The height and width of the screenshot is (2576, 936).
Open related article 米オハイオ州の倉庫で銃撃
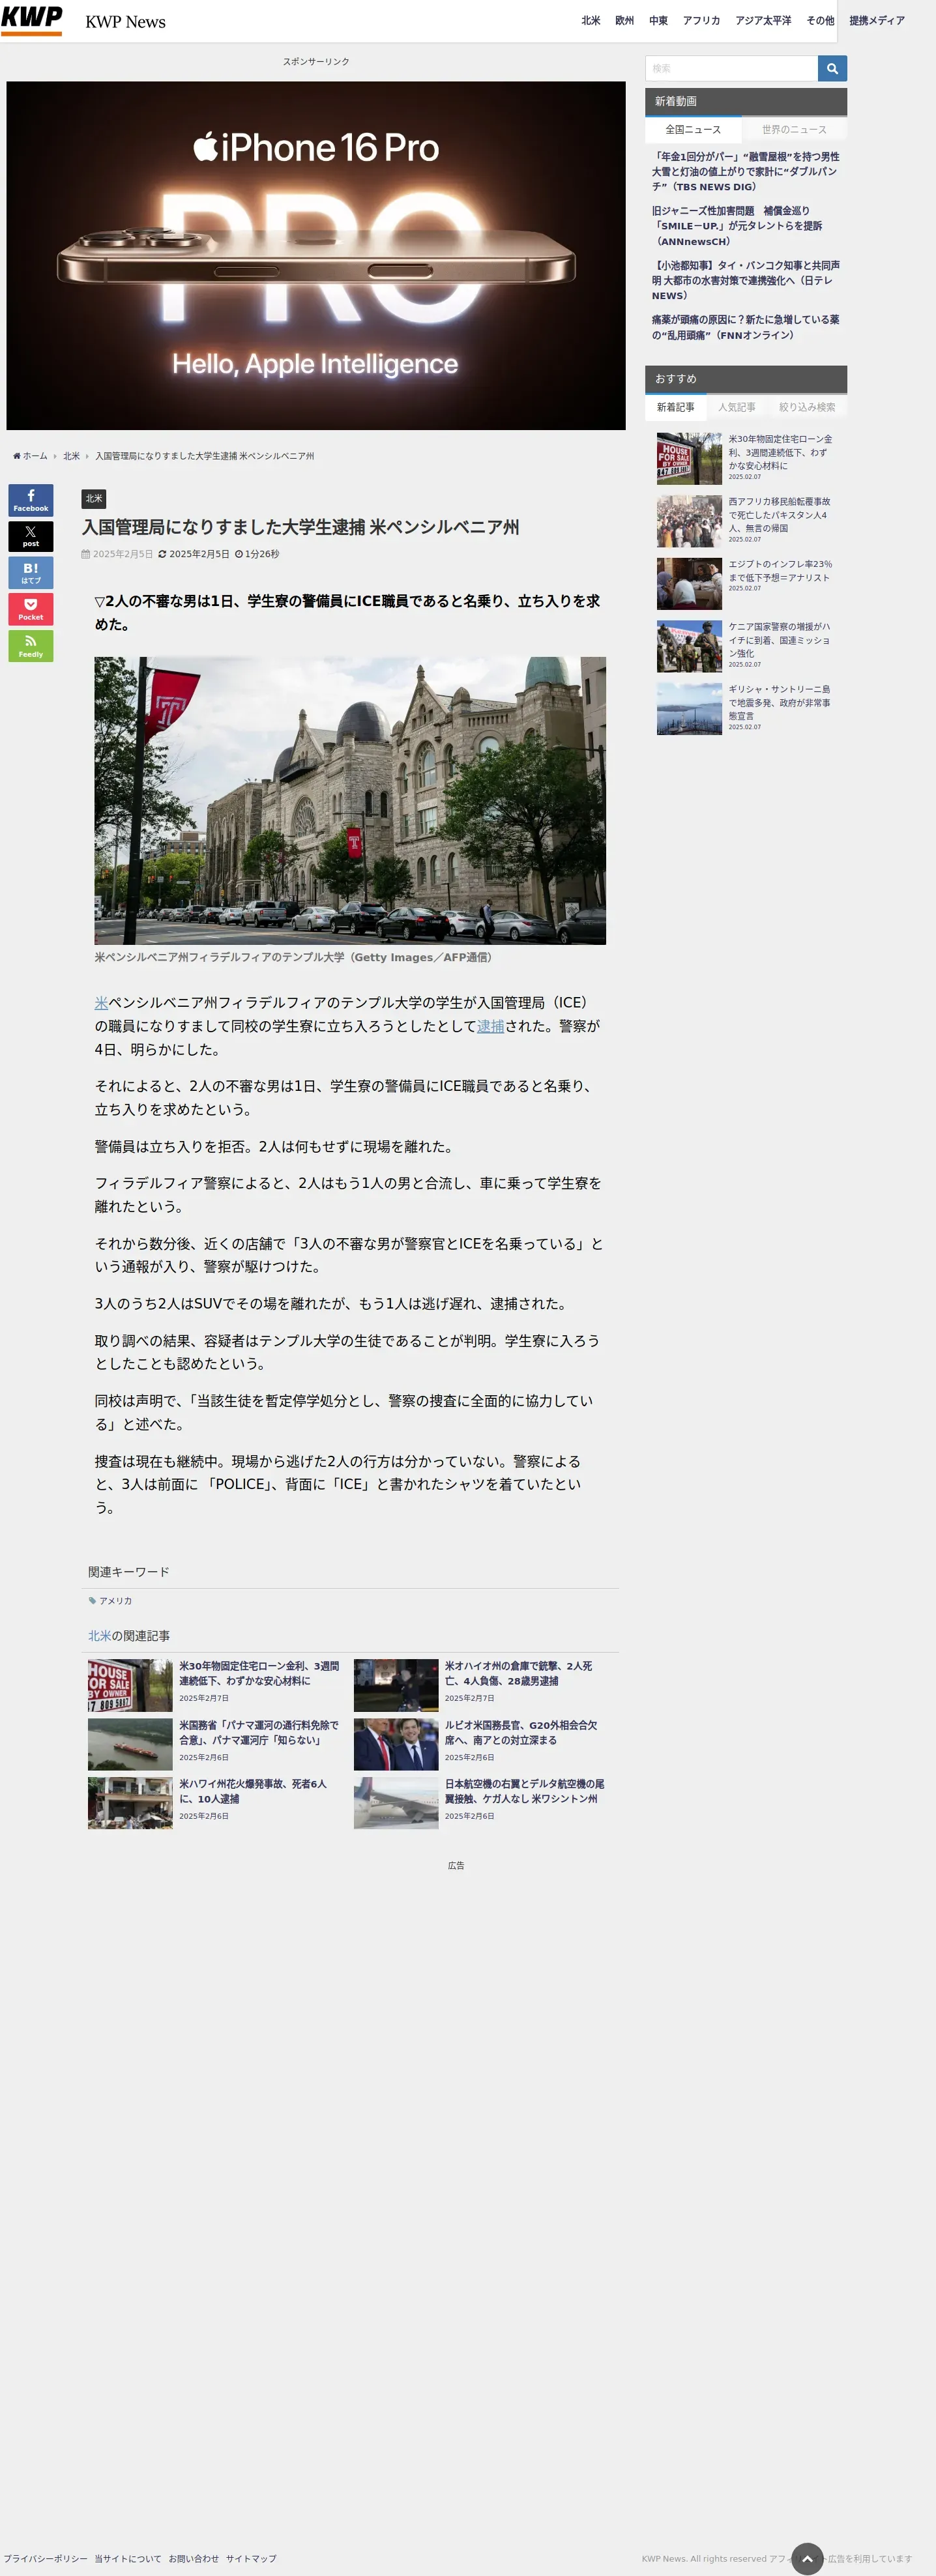coord(519,1674)
